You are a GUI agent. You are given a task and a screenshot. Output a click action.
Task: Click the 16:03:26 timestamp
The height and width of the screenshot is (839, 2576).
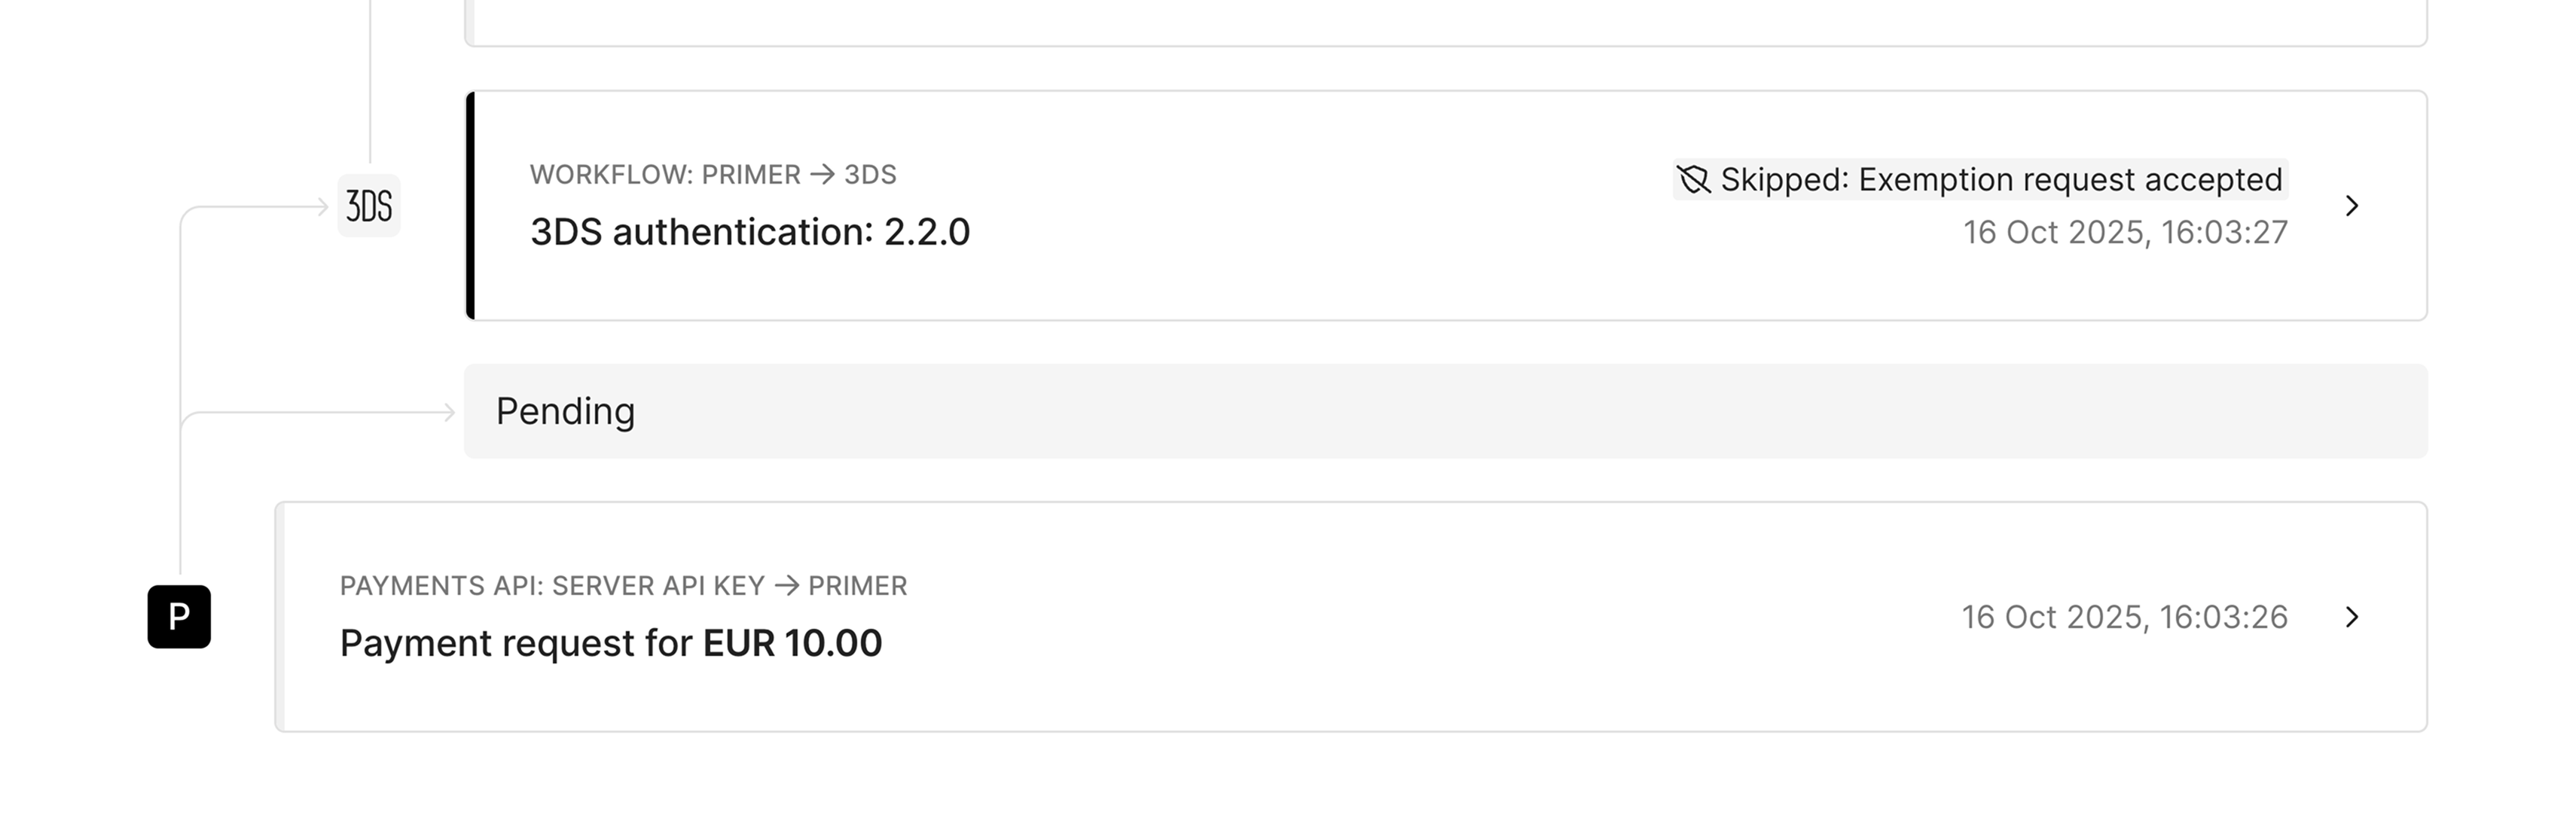(x=2124, y=617)
